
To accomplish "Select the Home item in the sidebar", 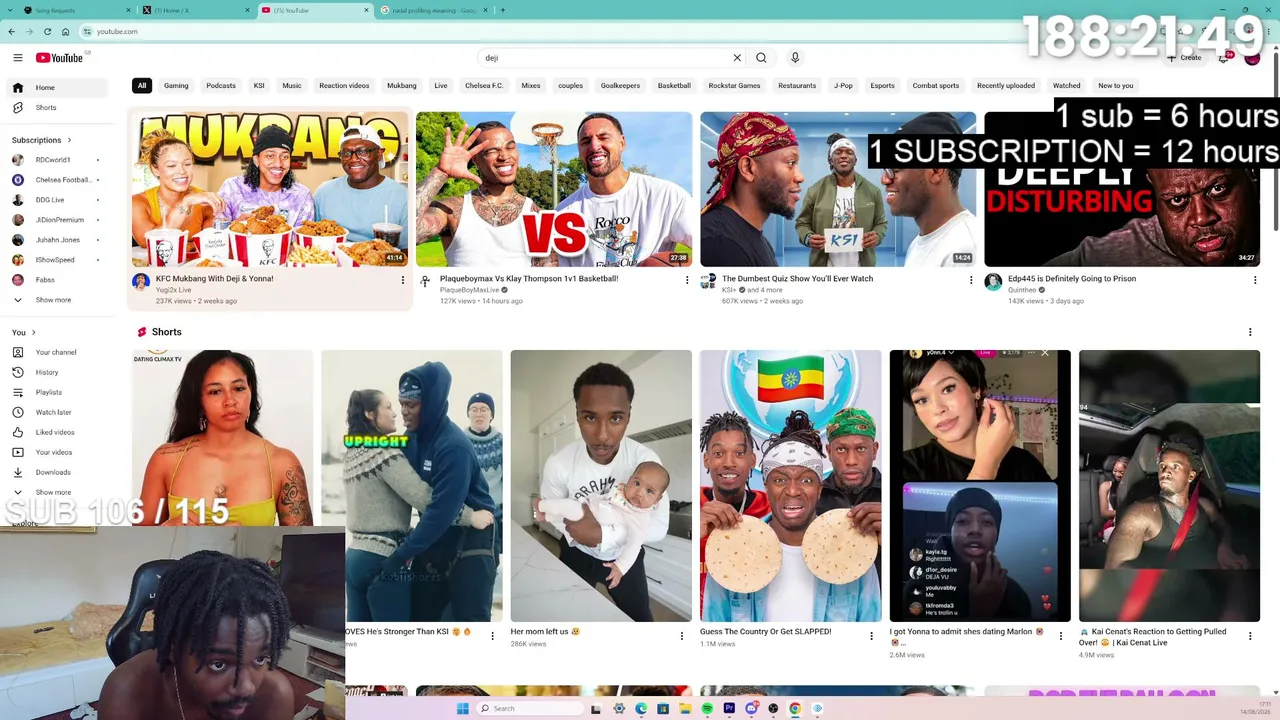I will pos(57,88).
